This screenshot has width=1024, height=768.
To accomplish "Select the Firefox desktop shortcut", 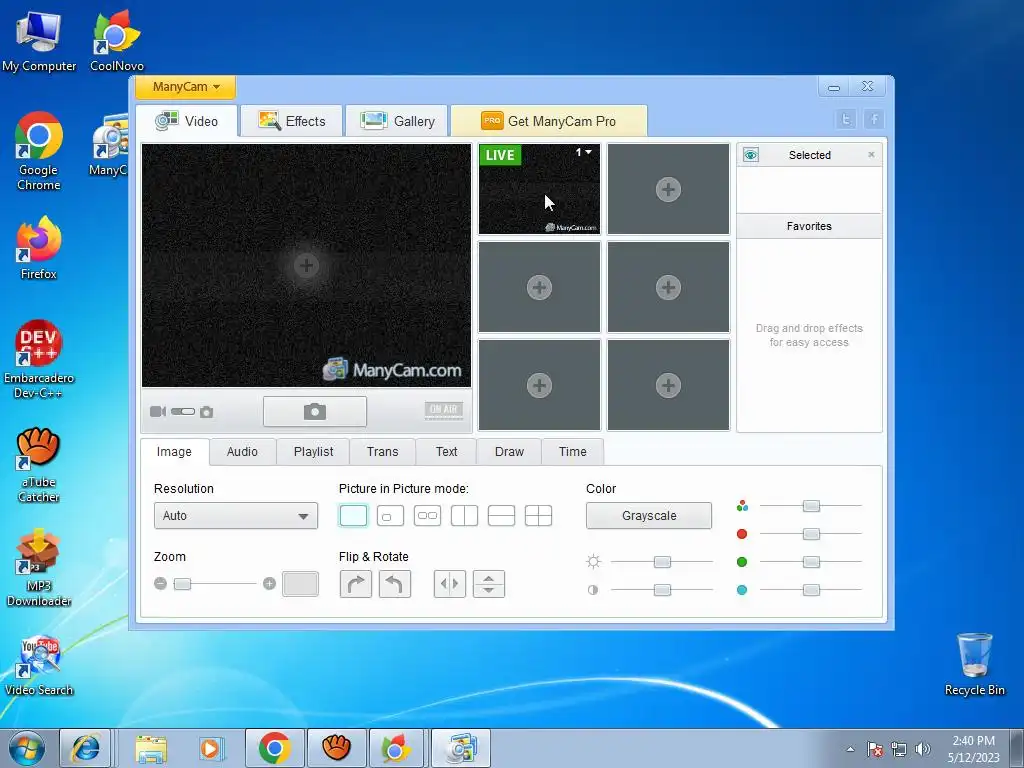I will click(39, 248).
